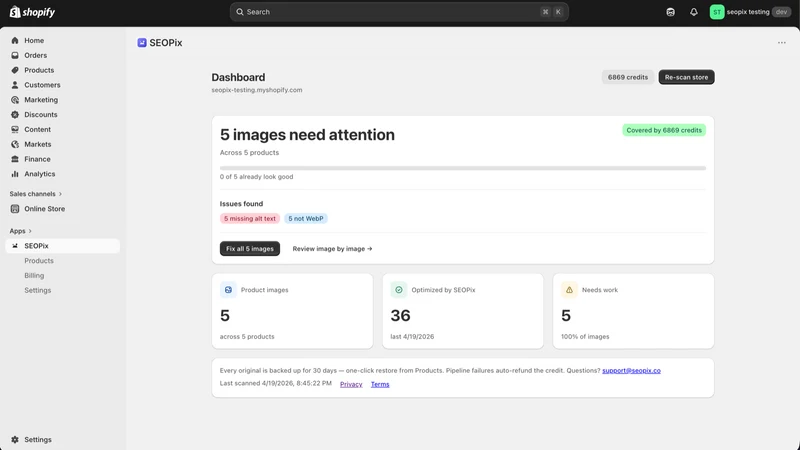Click the search magnifier icon
The height and width of the screenshot is (450, 800).
tap(240, 12)
